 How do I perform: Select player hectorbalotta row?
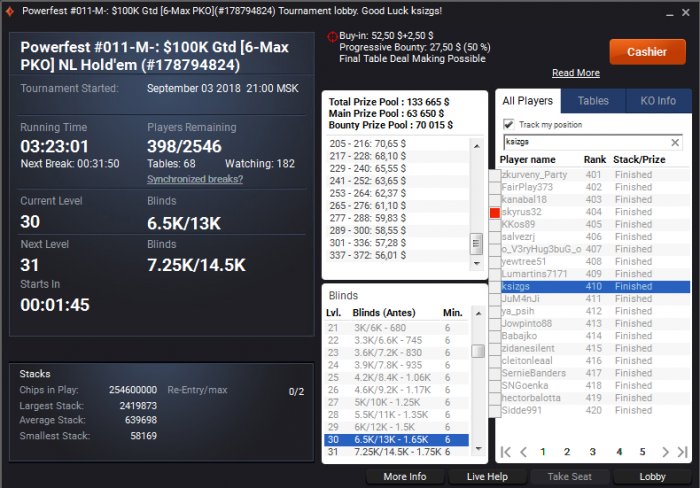coord(595,398)
